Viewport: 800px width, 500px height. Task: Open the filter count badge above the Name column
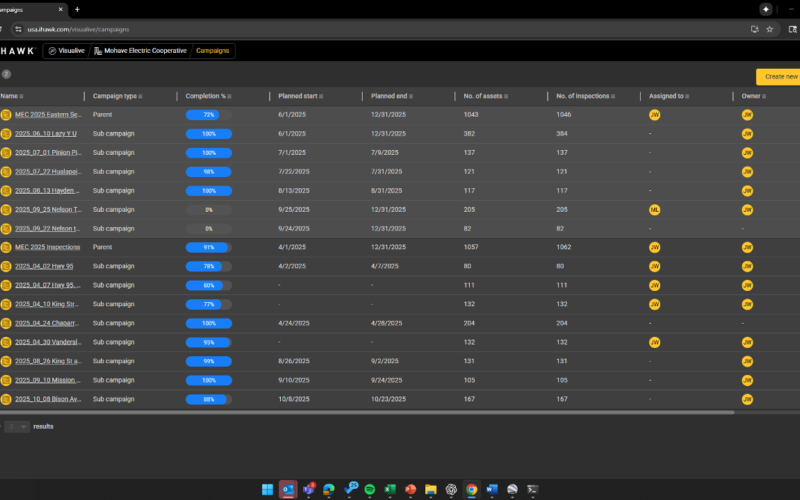click(6, 74)
